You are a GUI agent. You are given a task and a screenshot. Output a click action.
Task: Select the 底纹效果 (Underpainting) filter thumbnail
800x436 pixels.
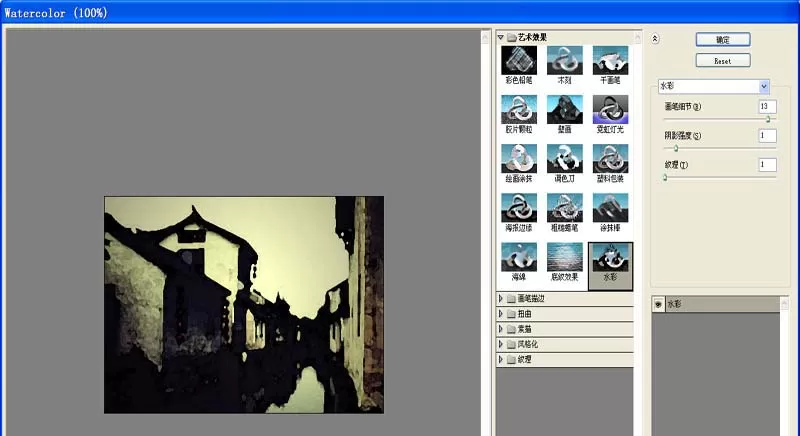(x=564, y=257)
